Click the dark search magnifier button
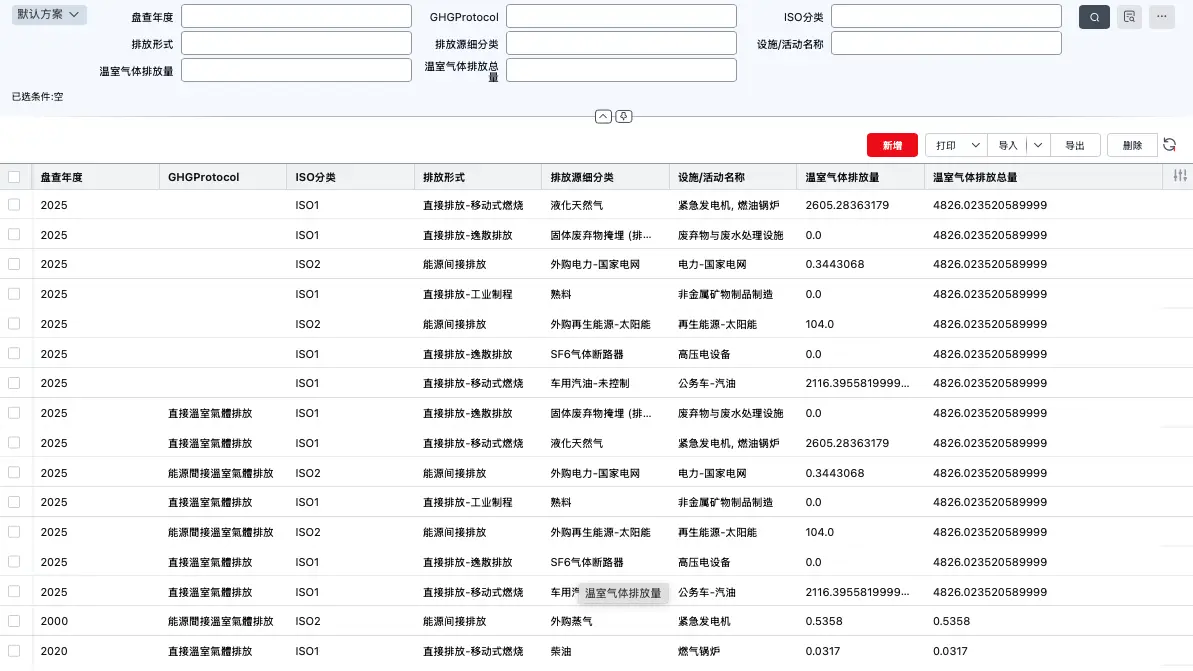Image resolution: width=1193 pixels, height=671 pixels. [x=1094, y=17]
